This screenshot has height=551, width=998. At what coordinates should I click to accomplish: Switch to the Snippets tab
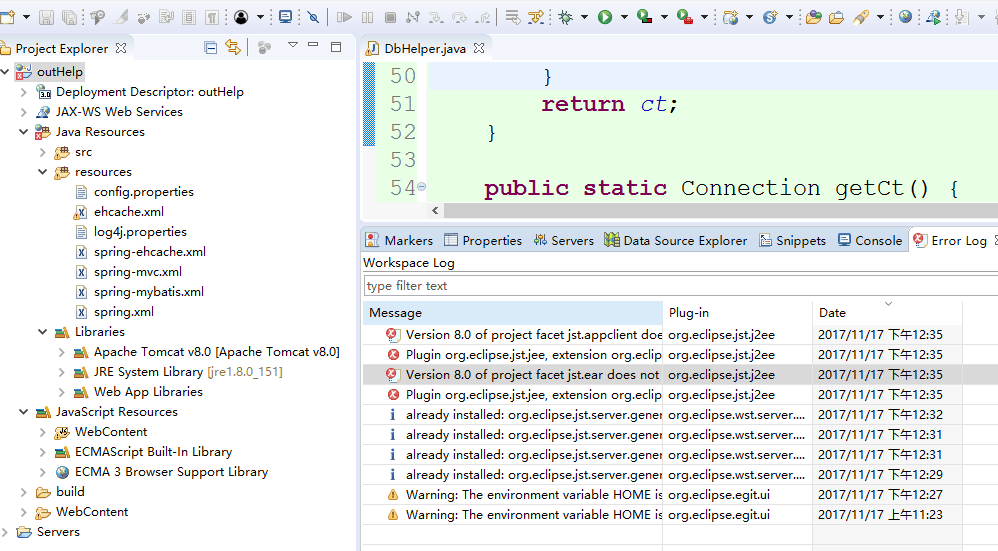tap(792, 241)
